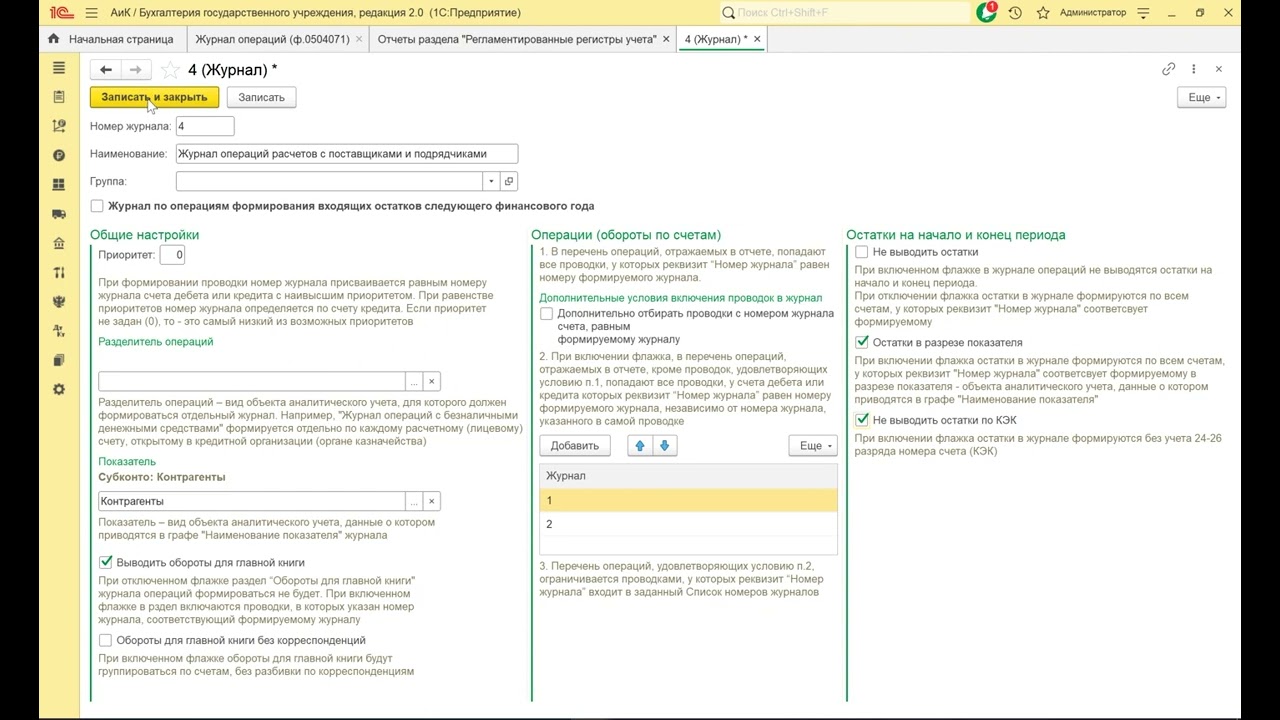Open Разделитель операций selection ellipsis

[414, 381]
